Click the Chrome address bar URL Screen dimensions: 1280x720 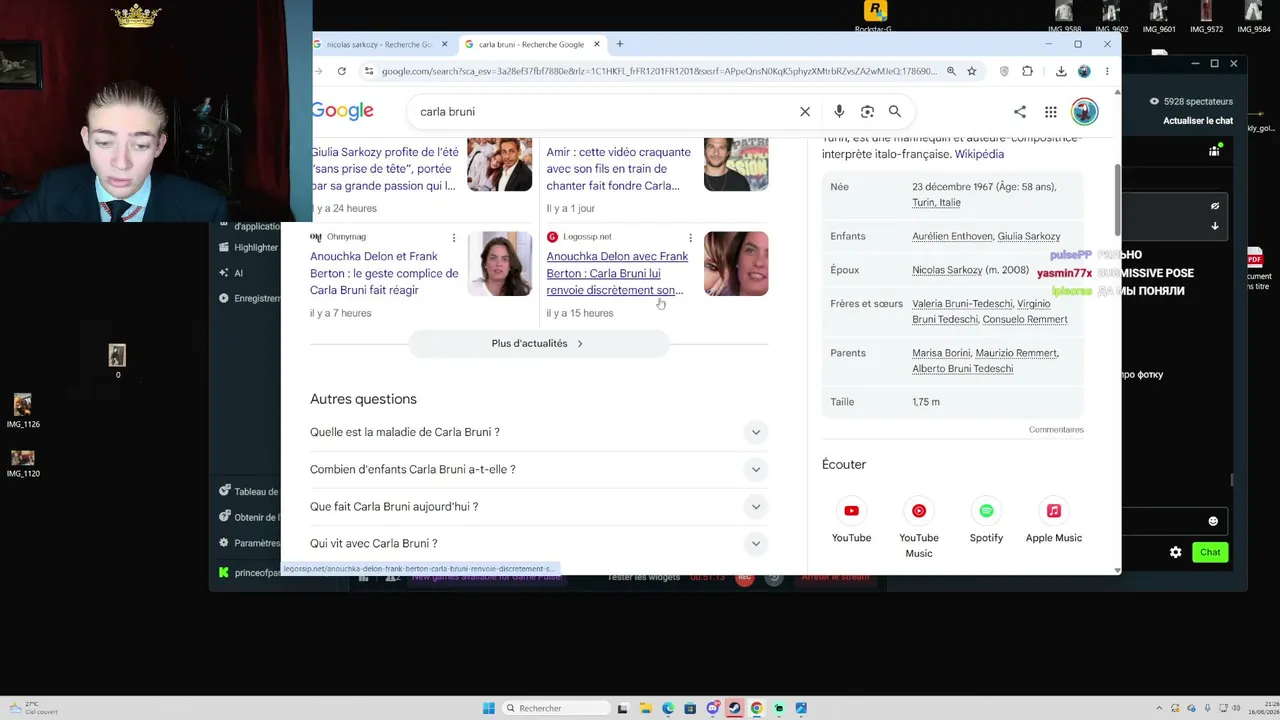point(660,71)
